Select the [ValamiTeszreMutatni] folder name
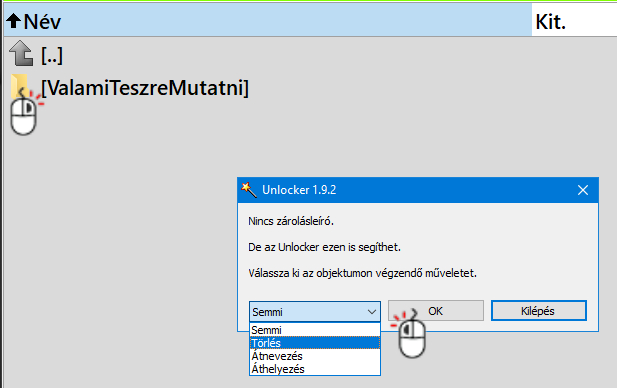617x388 pixels. [145, 87]
